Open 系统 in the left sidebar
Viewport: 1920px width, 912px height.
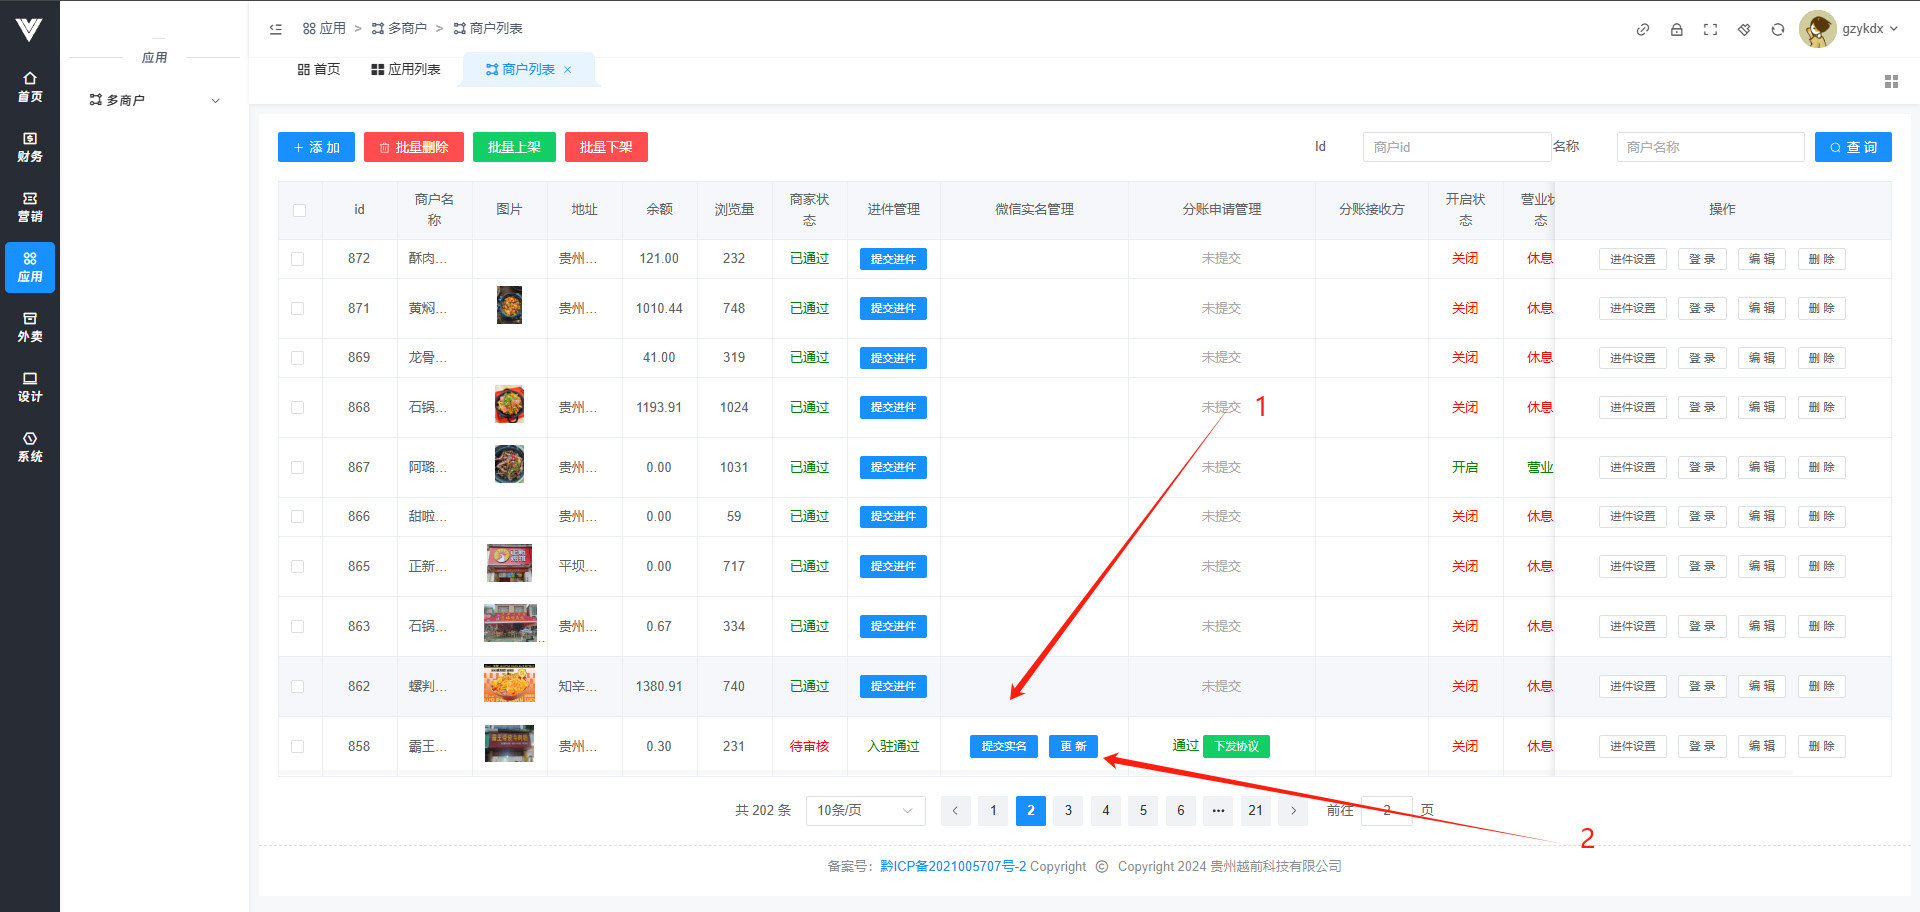point(30,447)
